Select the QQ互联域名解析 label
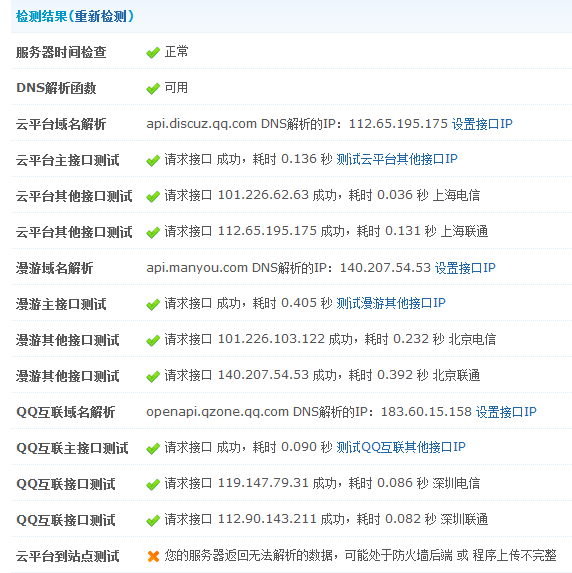This screenshot has height=573, width=572. pos(66,412)
